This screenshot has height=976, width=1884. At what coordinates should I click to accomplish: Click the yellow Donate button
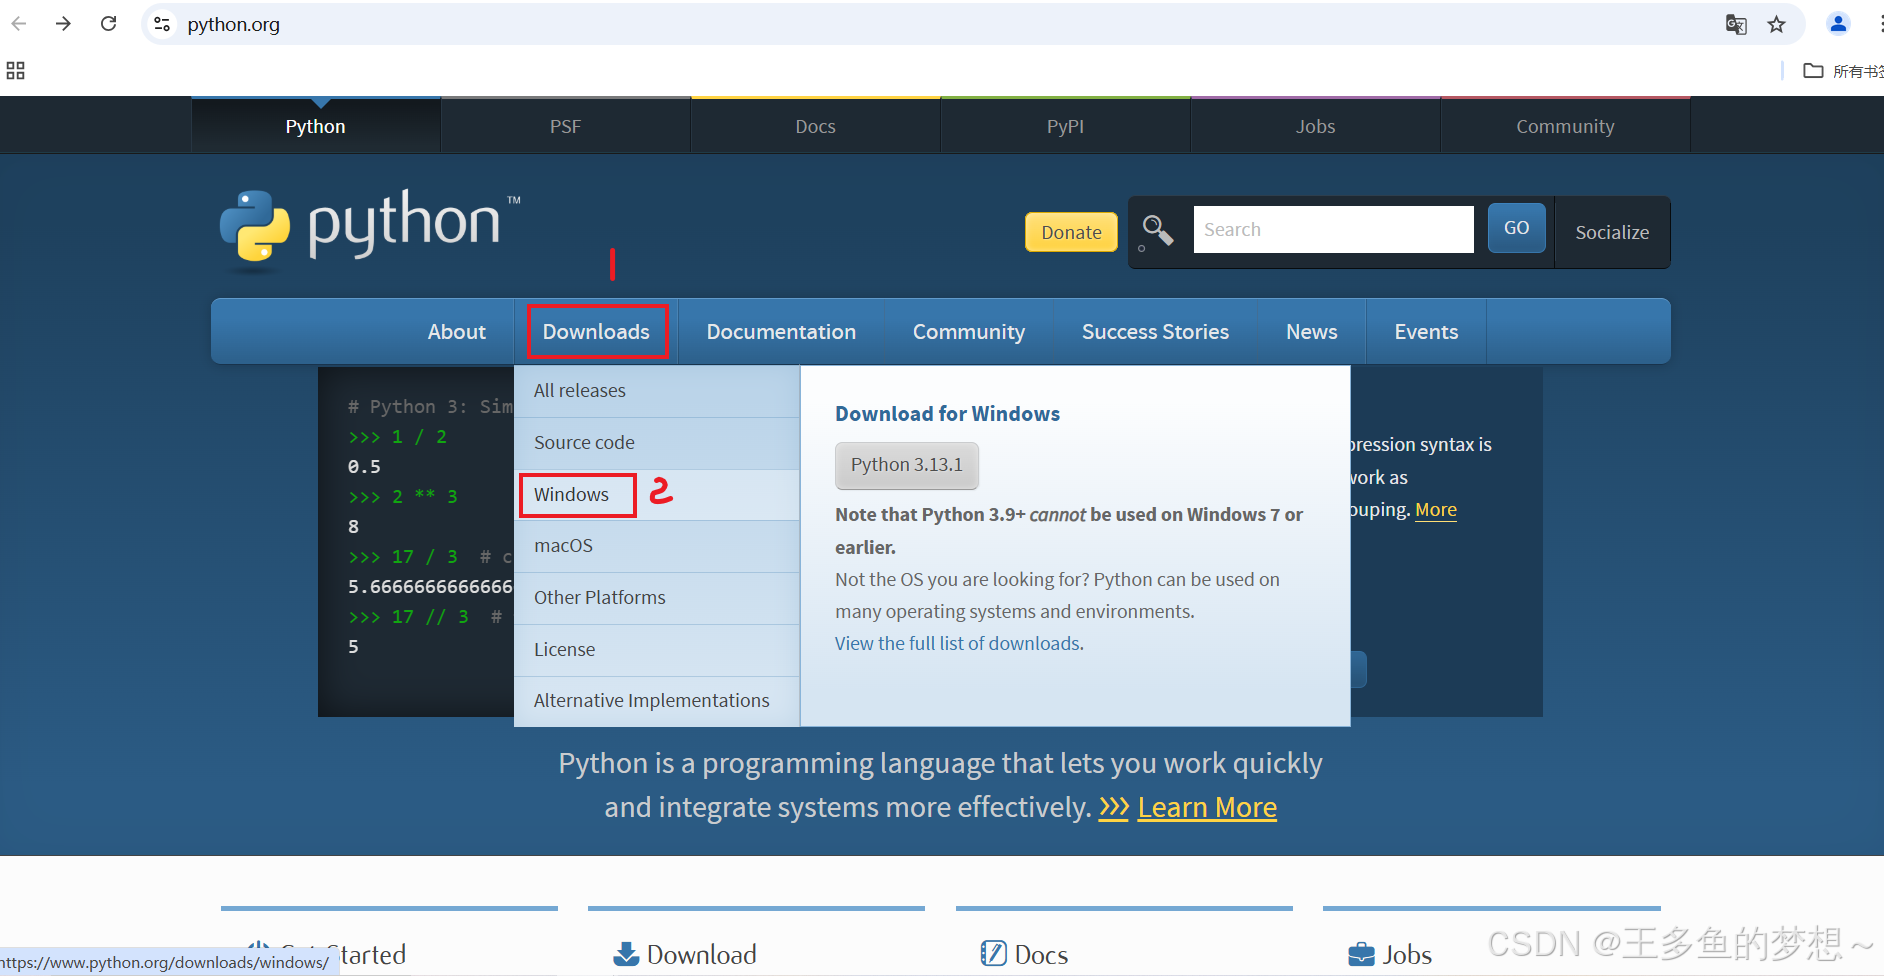click(x=1071, y=232)
